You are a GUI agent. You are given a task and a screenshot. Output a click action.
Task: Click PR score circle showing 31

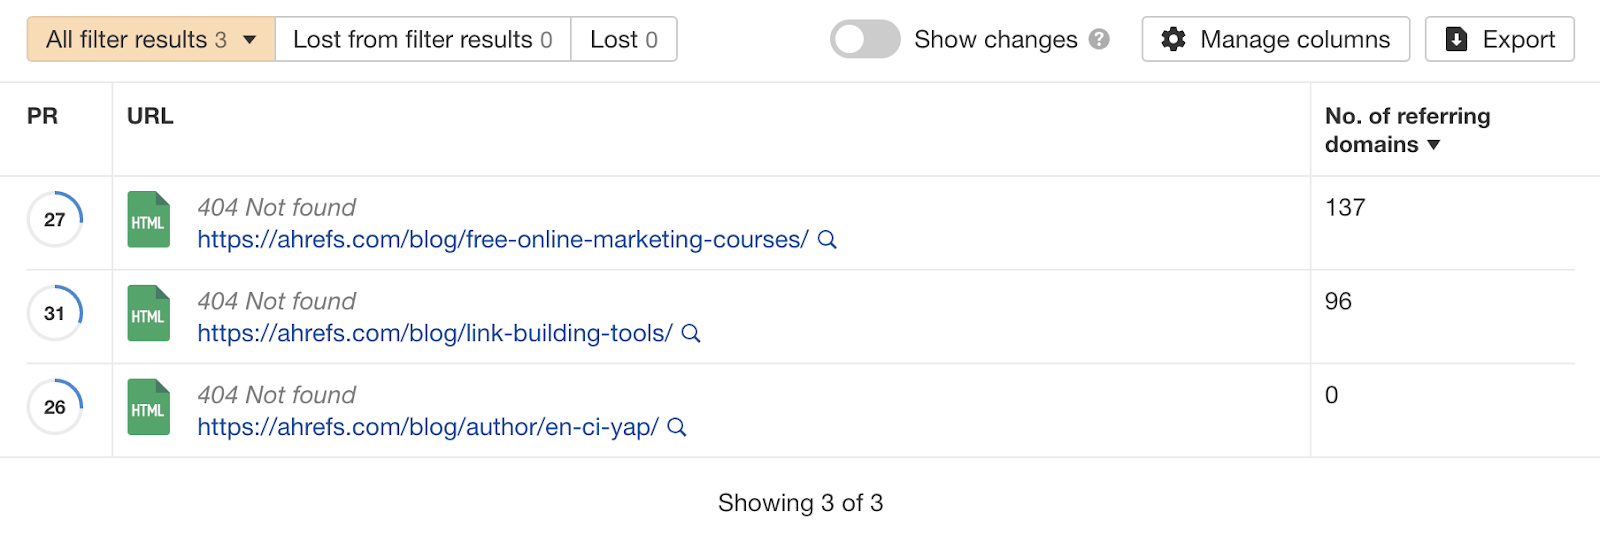coord(55,314)
